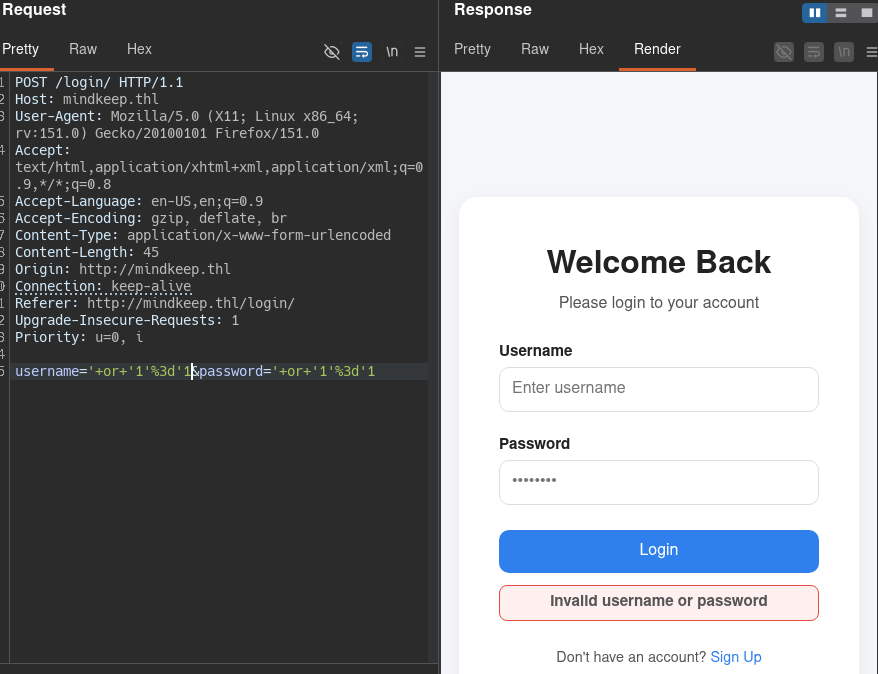Select the combined tabs layout icon
This screenshot has height=674, width=878.
coord(866,12)
